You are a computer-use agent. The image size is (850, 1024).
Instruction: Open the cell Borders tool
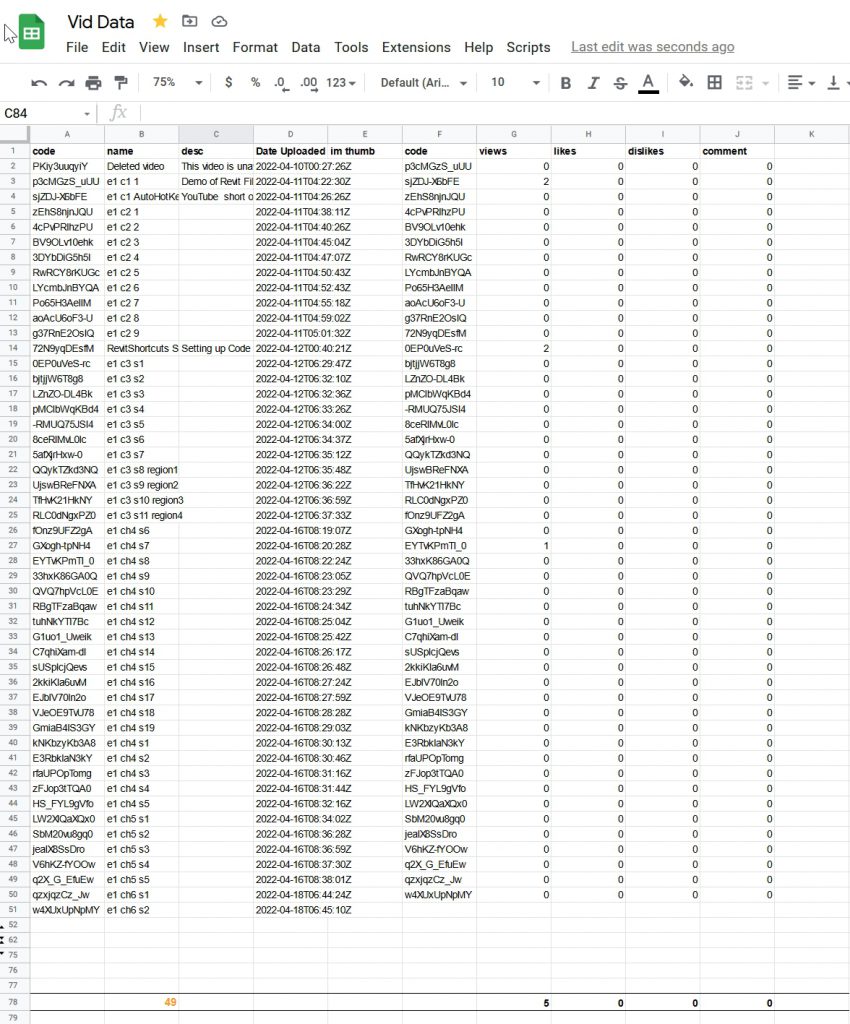714,83
